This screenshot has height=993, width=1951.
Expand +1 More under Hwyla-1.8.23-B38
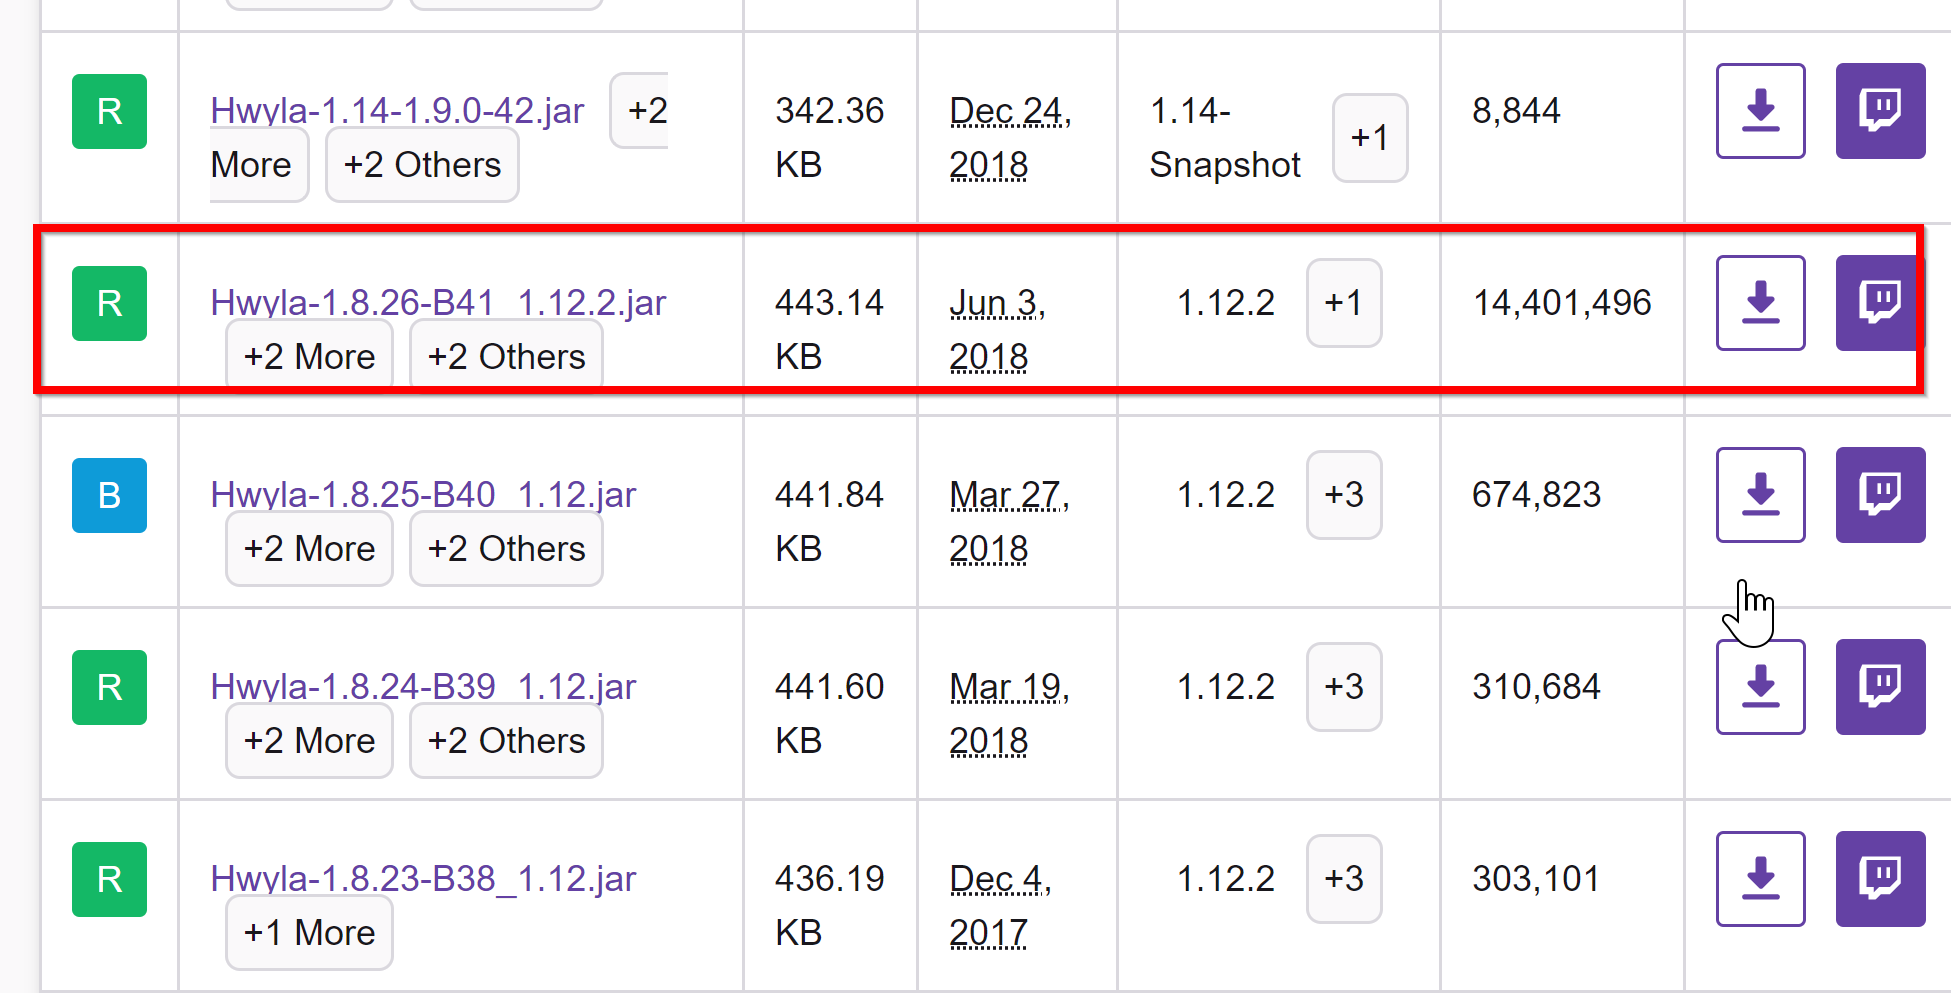[x=309, y=933]
